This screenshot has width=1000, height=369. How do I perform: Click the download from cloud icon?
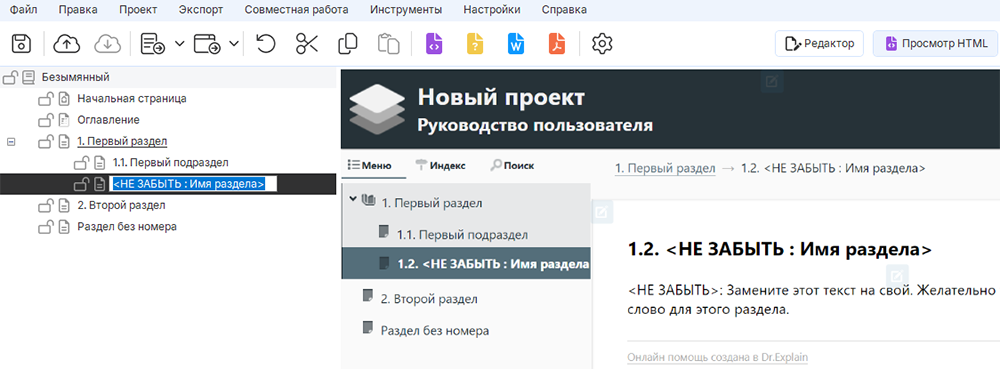[108, 44]
